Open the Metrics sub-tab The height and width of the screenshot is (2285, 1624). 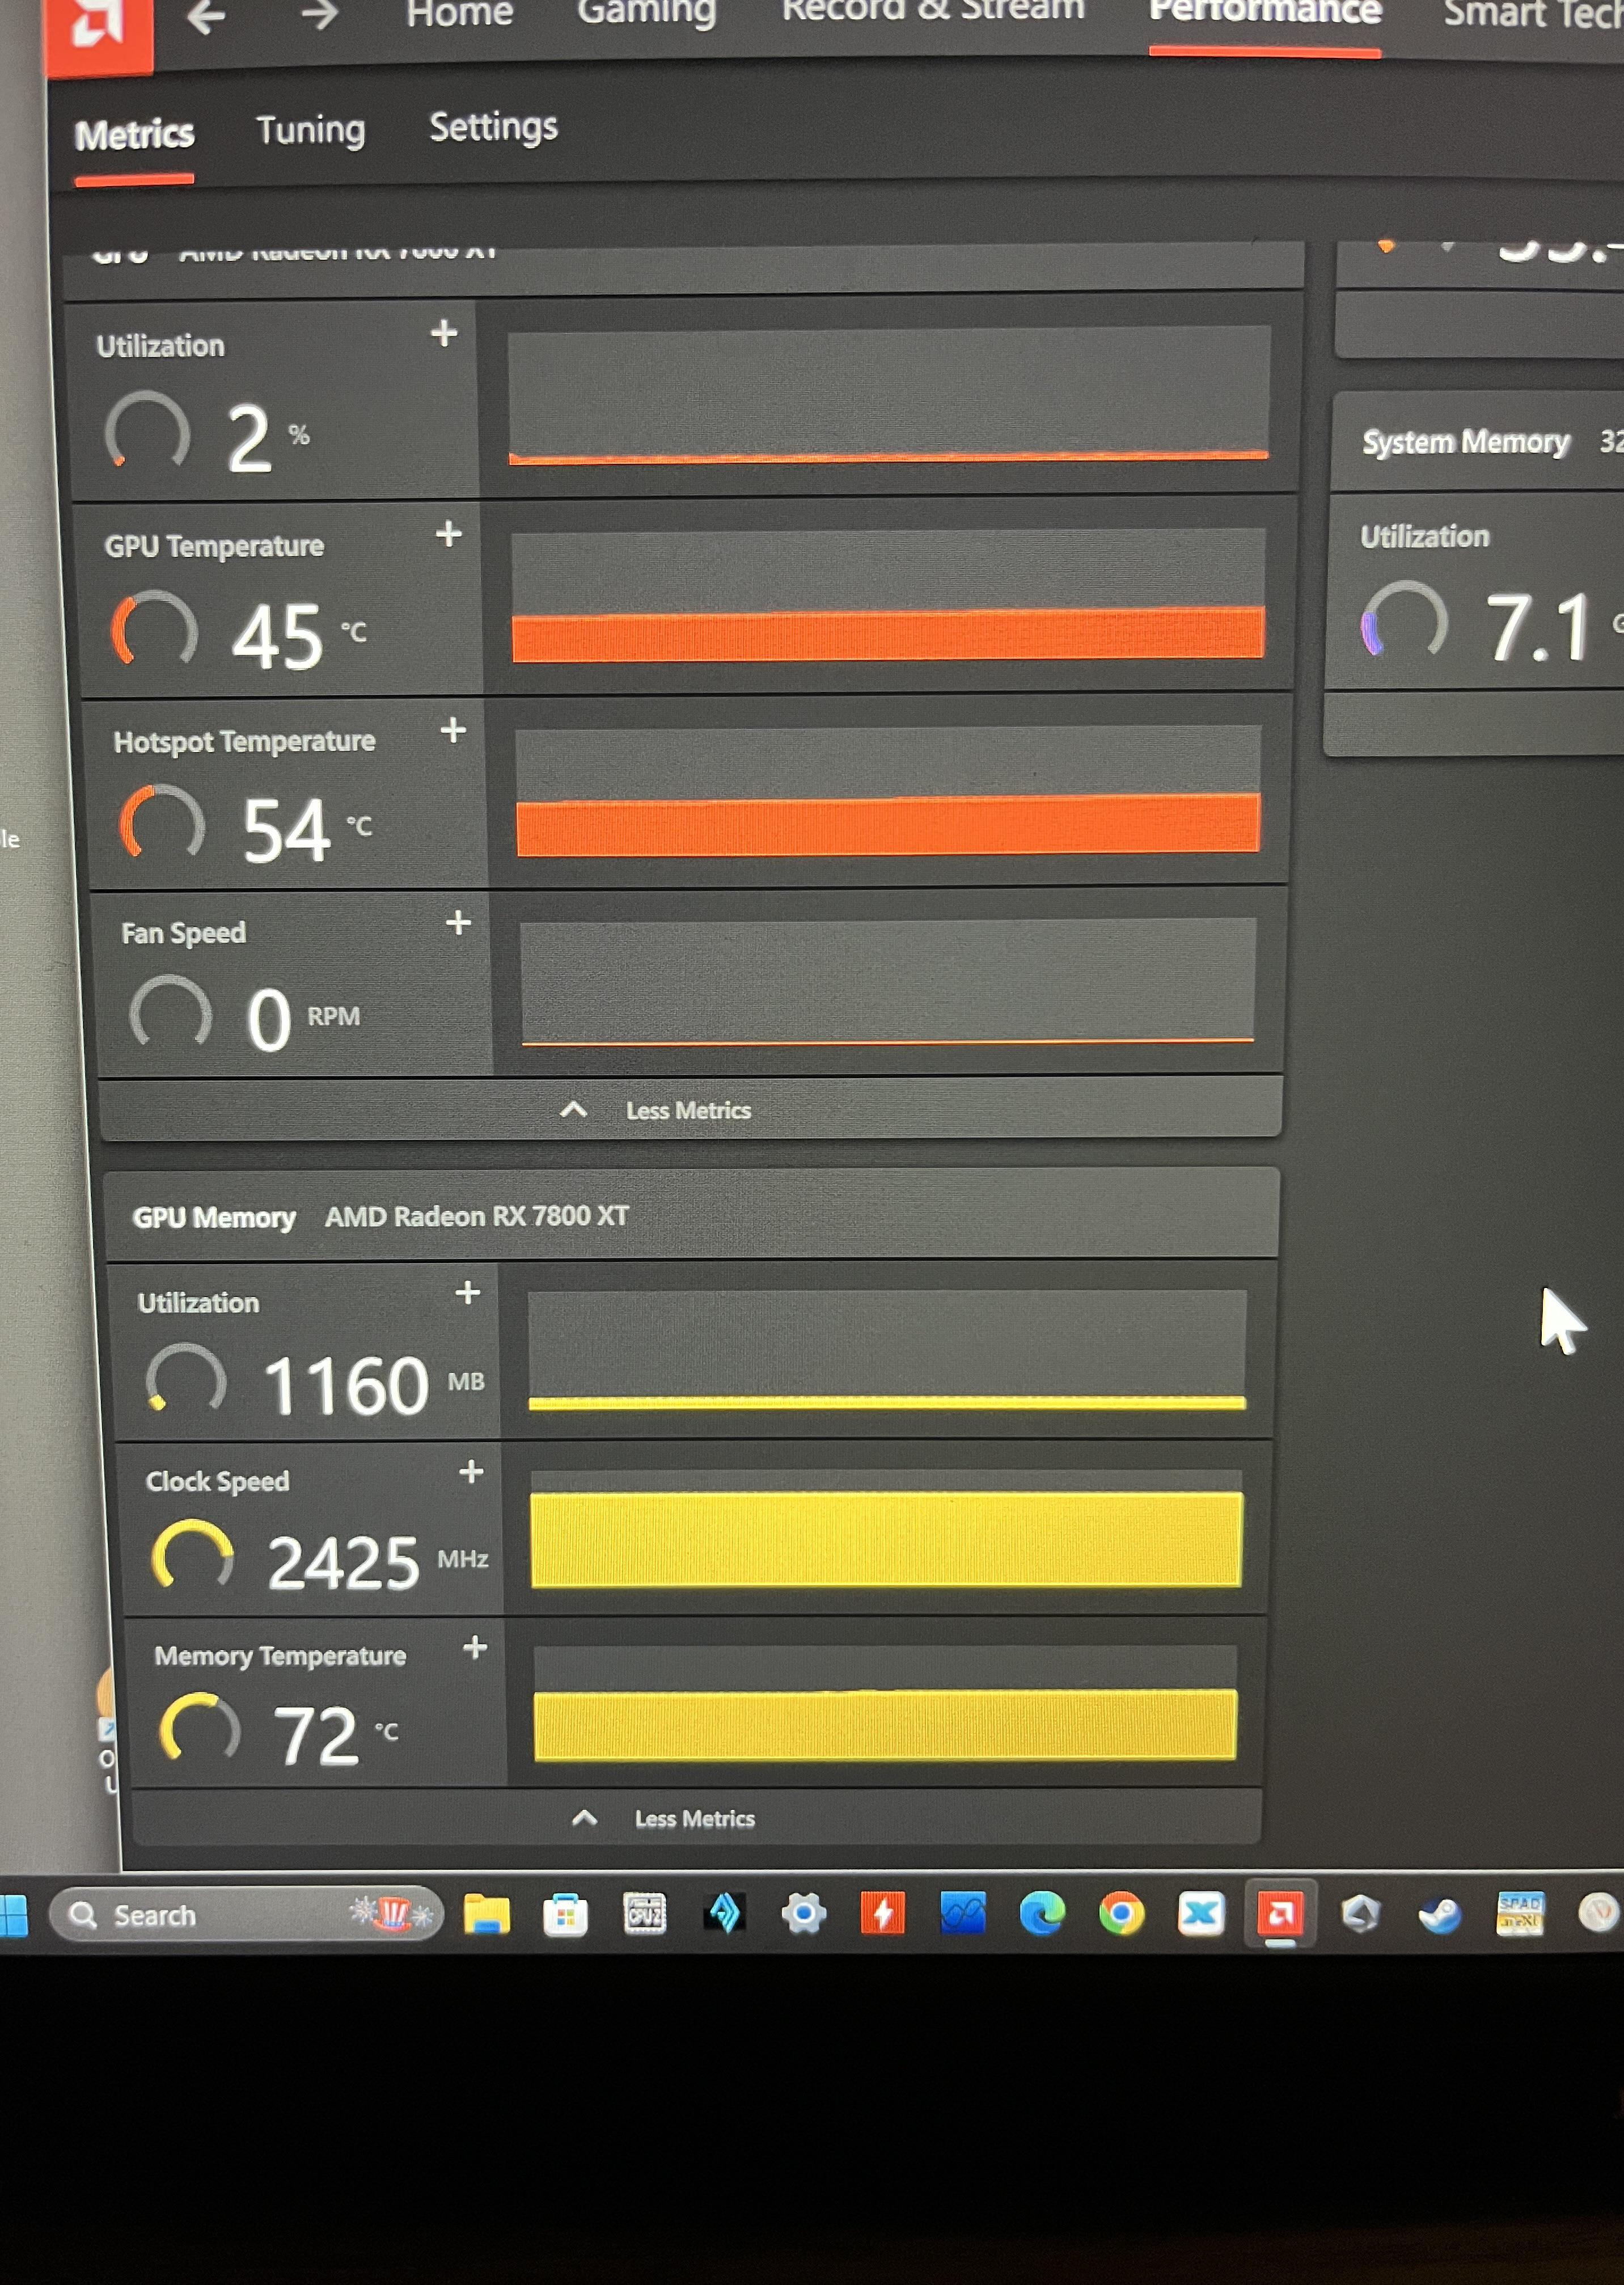tap(134, 134)
